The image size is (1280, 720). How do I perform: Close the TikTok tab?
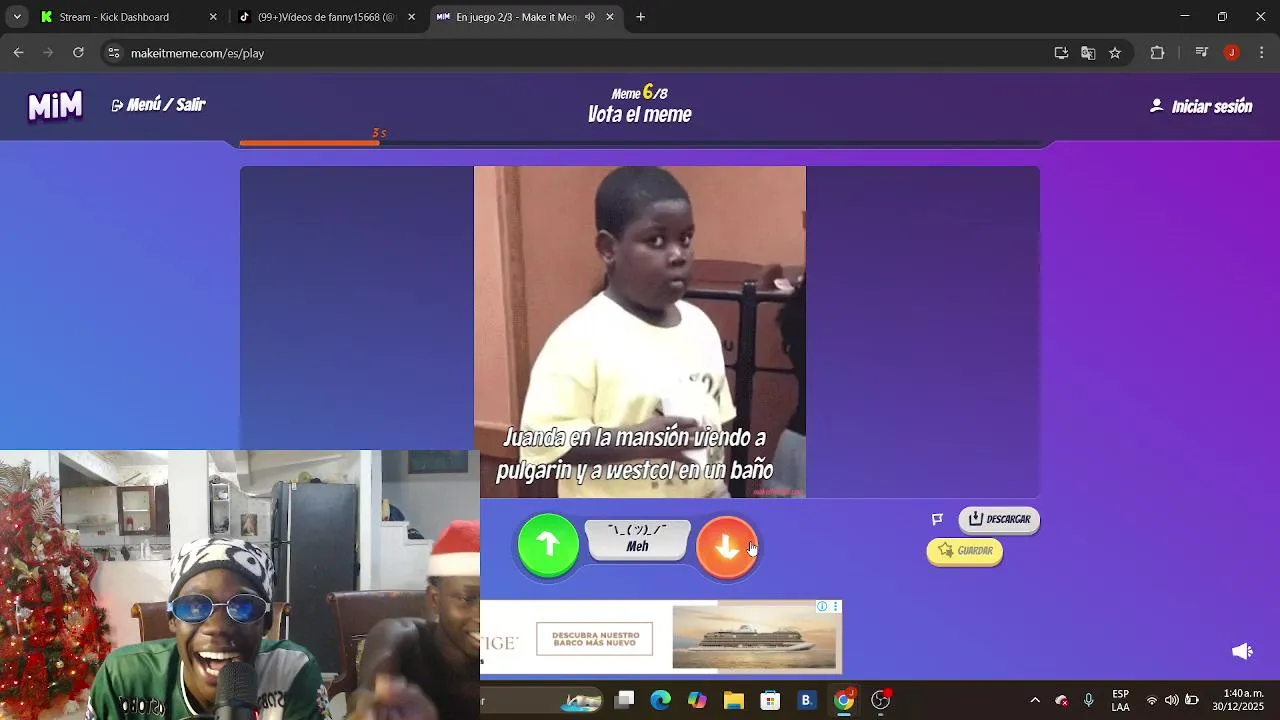411,17
